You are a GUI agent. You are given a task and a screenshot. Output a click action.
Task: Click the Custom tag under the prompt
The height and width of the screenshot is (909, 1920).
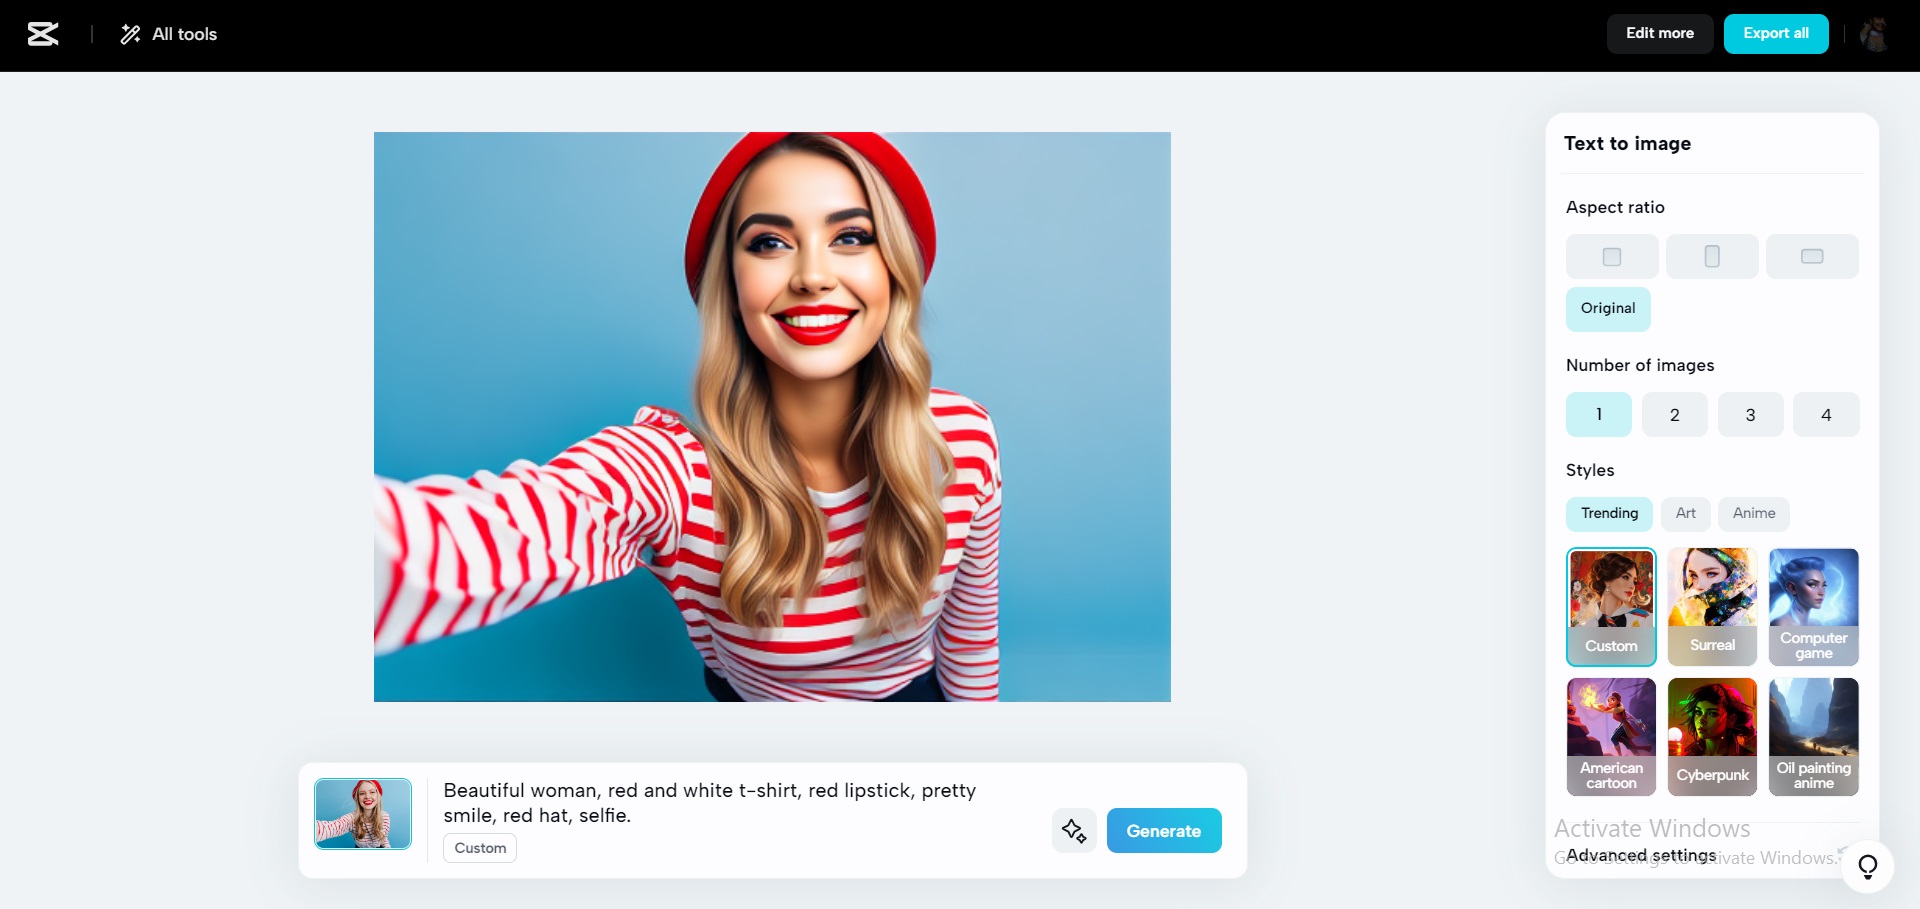[x=480, y=848]
